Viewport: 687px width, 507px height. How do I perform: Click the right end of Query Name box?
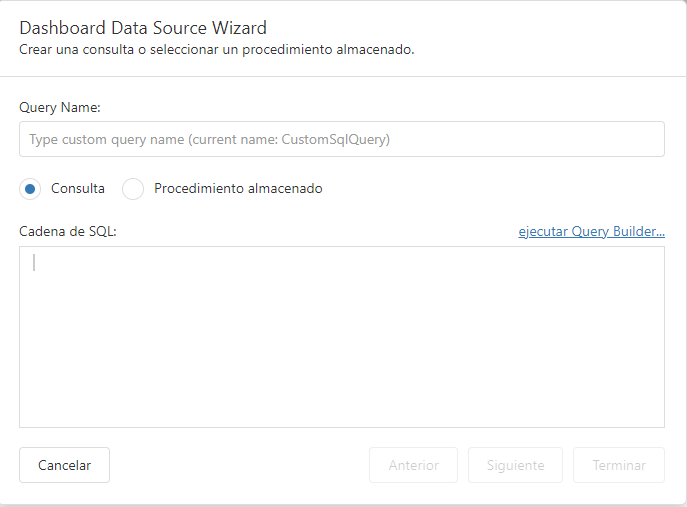coord(645,139)
